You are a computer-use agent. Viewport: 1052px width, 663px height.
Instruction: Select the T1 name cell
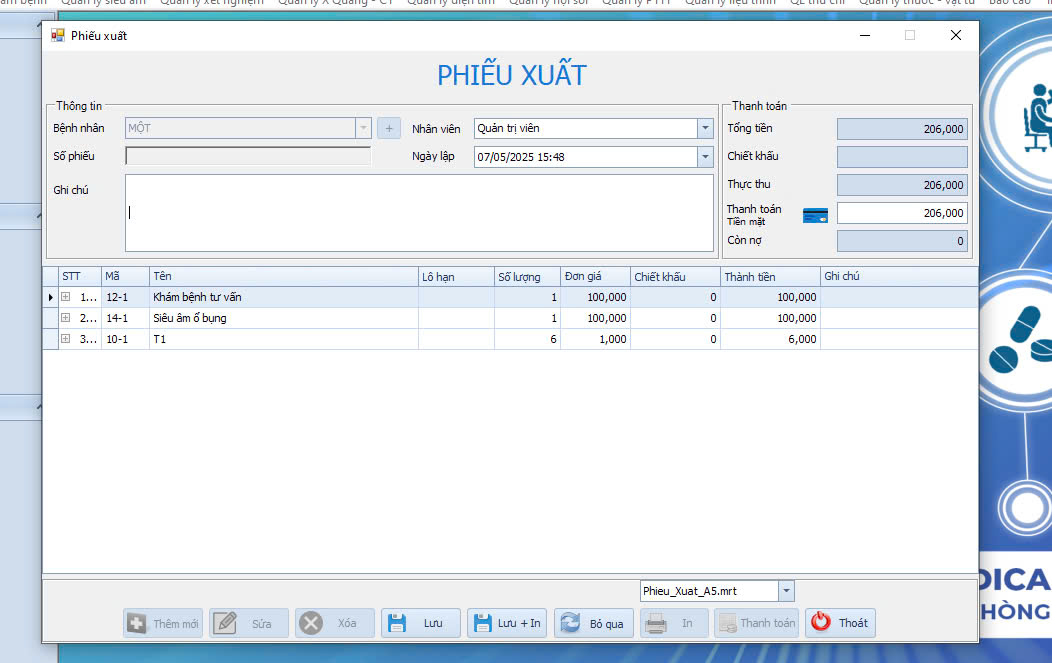[x=284, y=339]
